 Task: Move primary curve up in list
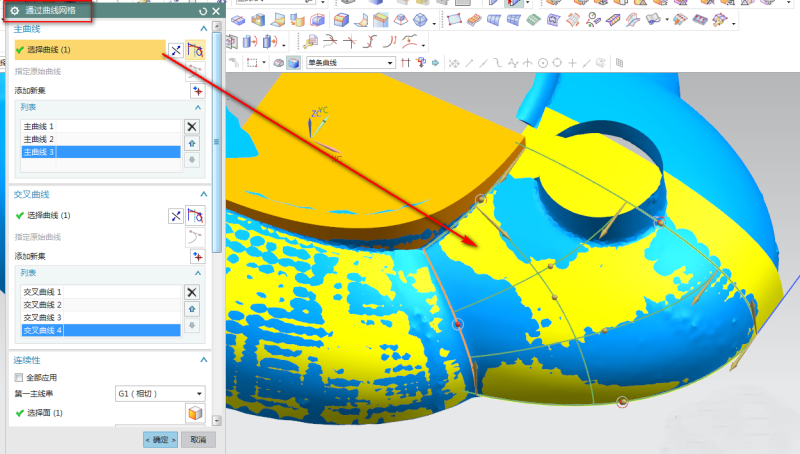coord(192,143)
